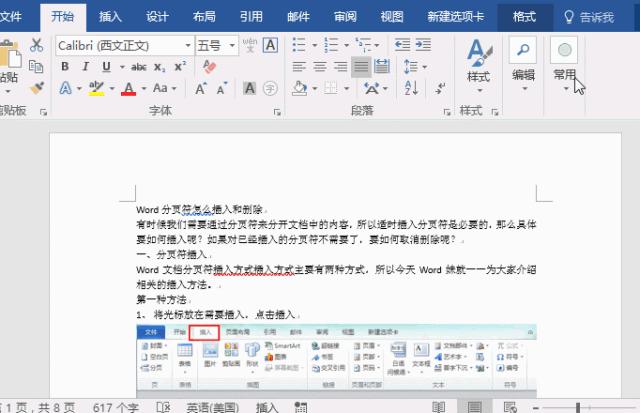
Task: Apply text effects with outlined A
Action: (x=66, y=88)
